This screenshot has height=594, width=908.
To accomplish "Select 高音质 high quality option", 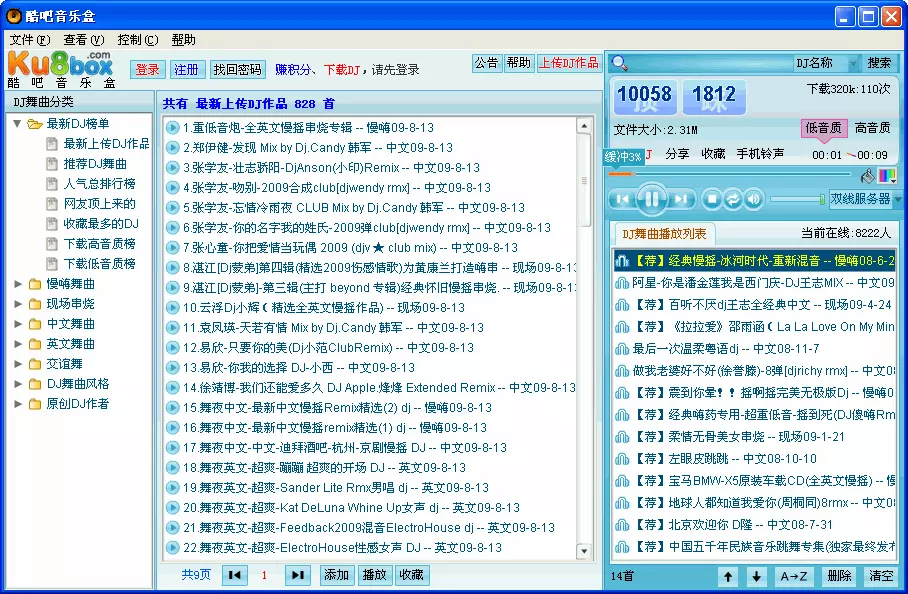I will (x=872, y=127).
